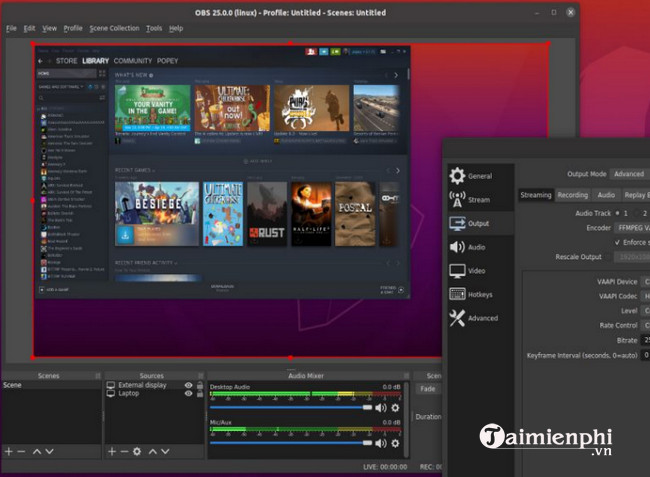The height and width of the screenshot is (477, 650).
Task: Pop out the Sources dock icon
Action: pyautogui.click(x=201, y=376)
